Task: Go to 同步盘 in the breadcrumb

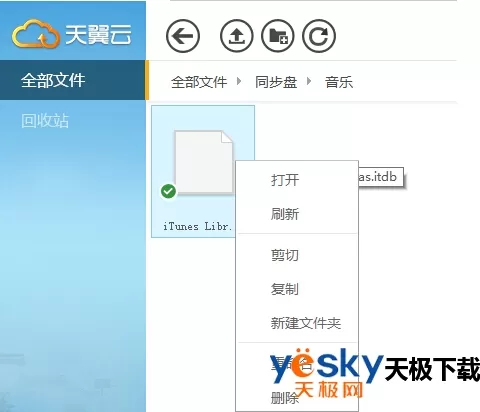Action: (x=276, y=82)
